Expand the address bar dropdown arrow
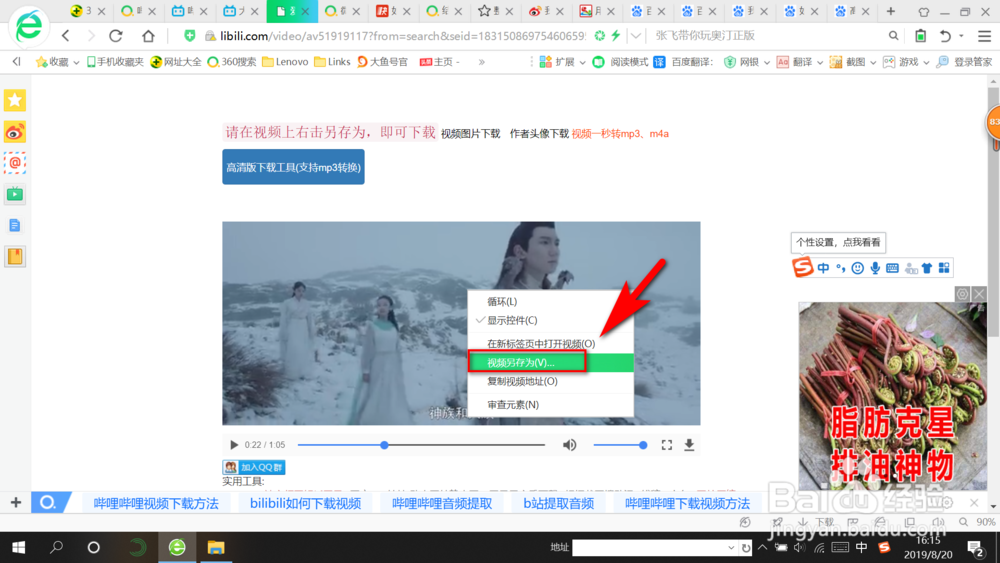The height and width of the screenshot is (563, 1000). point(636,36)
